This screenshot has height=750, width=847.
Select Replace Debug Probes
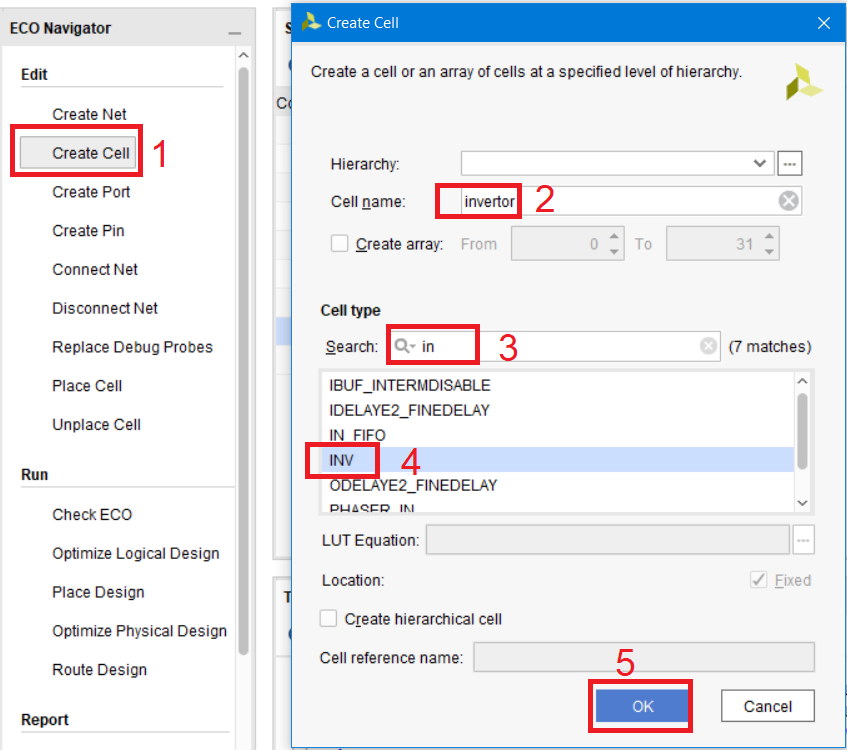coord(132,347)
